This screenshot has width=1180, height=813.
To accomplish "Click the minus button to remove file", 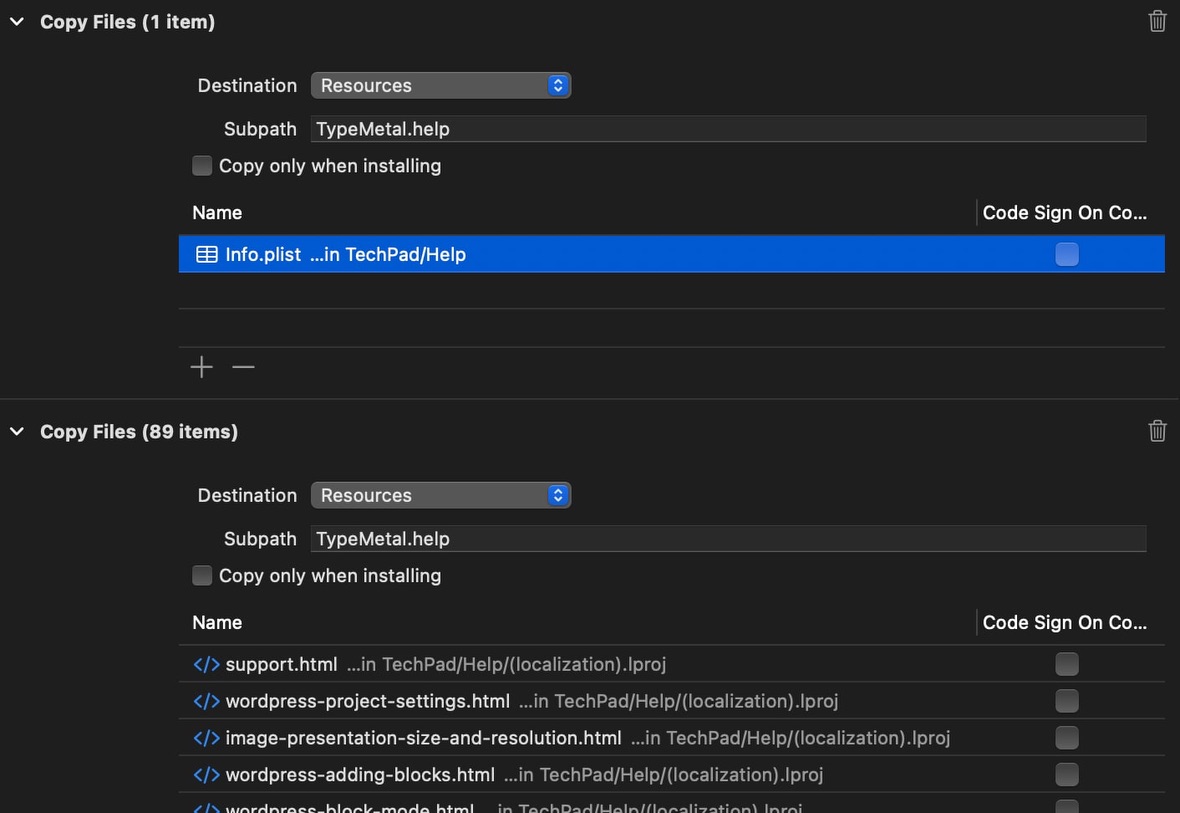I will coord(243,367).
